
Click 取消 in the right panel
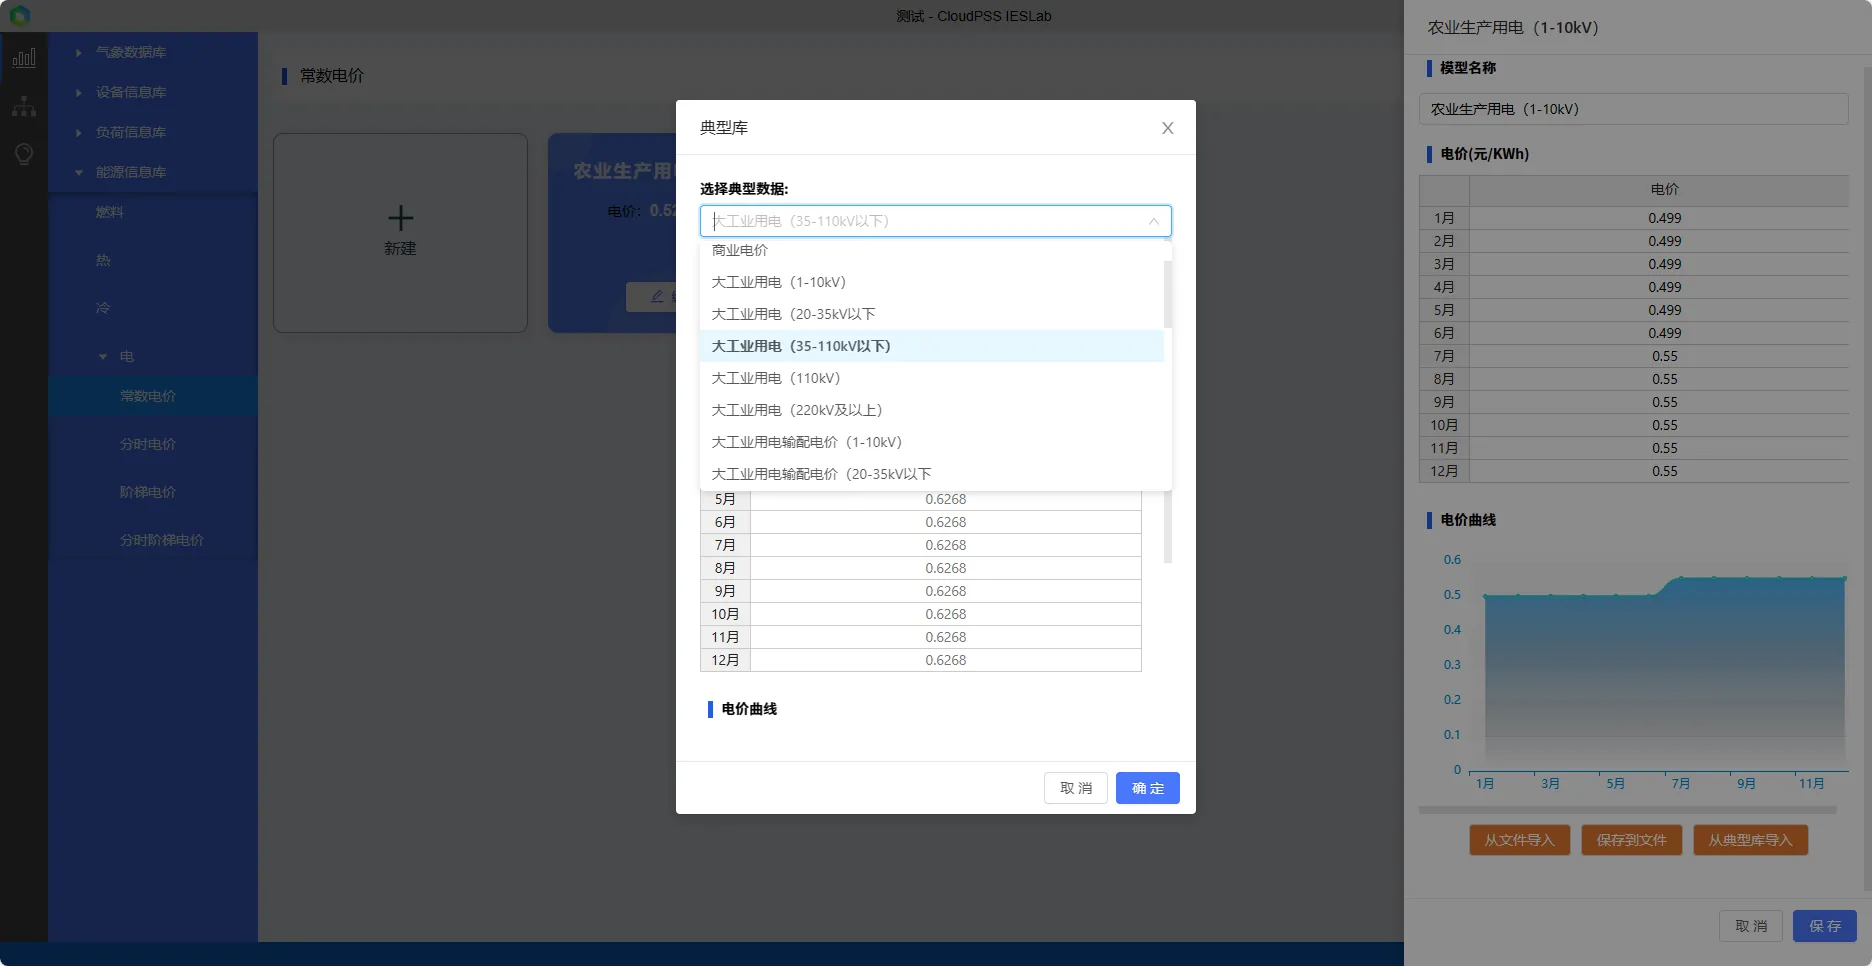click(1751, 926)
